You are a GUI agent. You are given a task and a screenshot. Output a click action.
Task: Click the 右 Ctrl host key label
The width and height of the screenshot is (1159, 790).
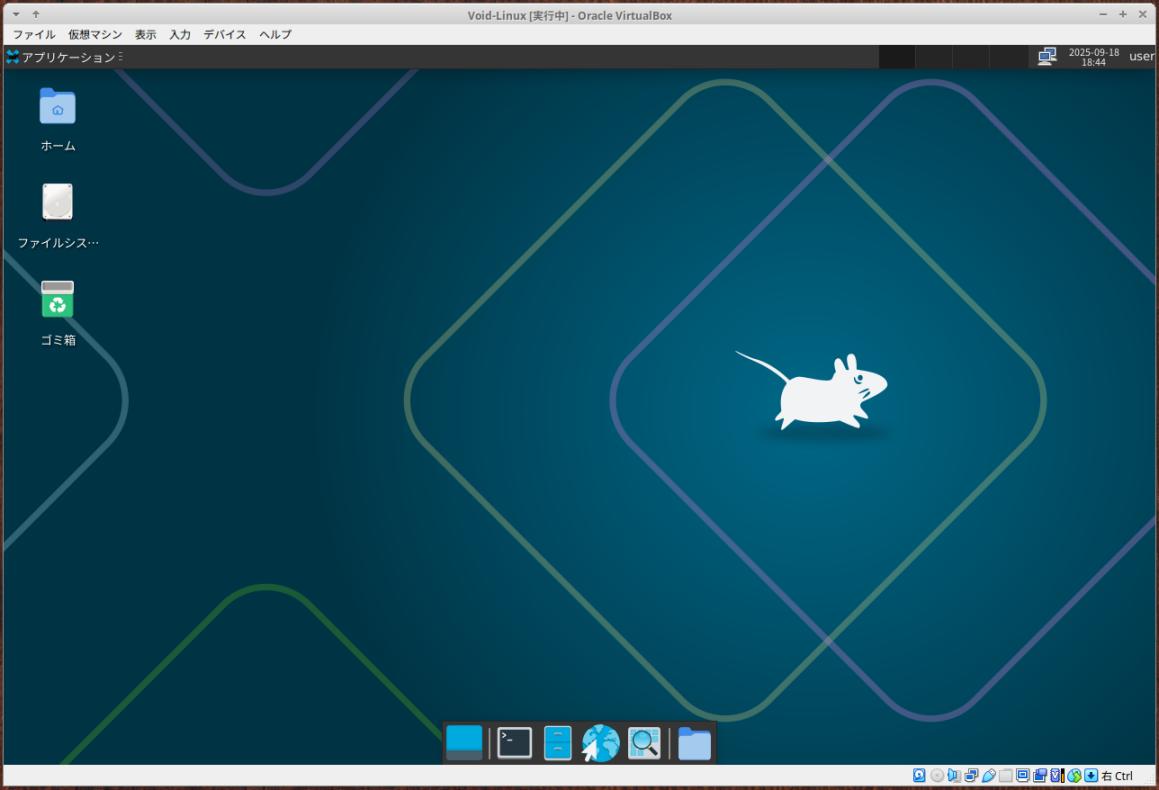coord(1117,775)
